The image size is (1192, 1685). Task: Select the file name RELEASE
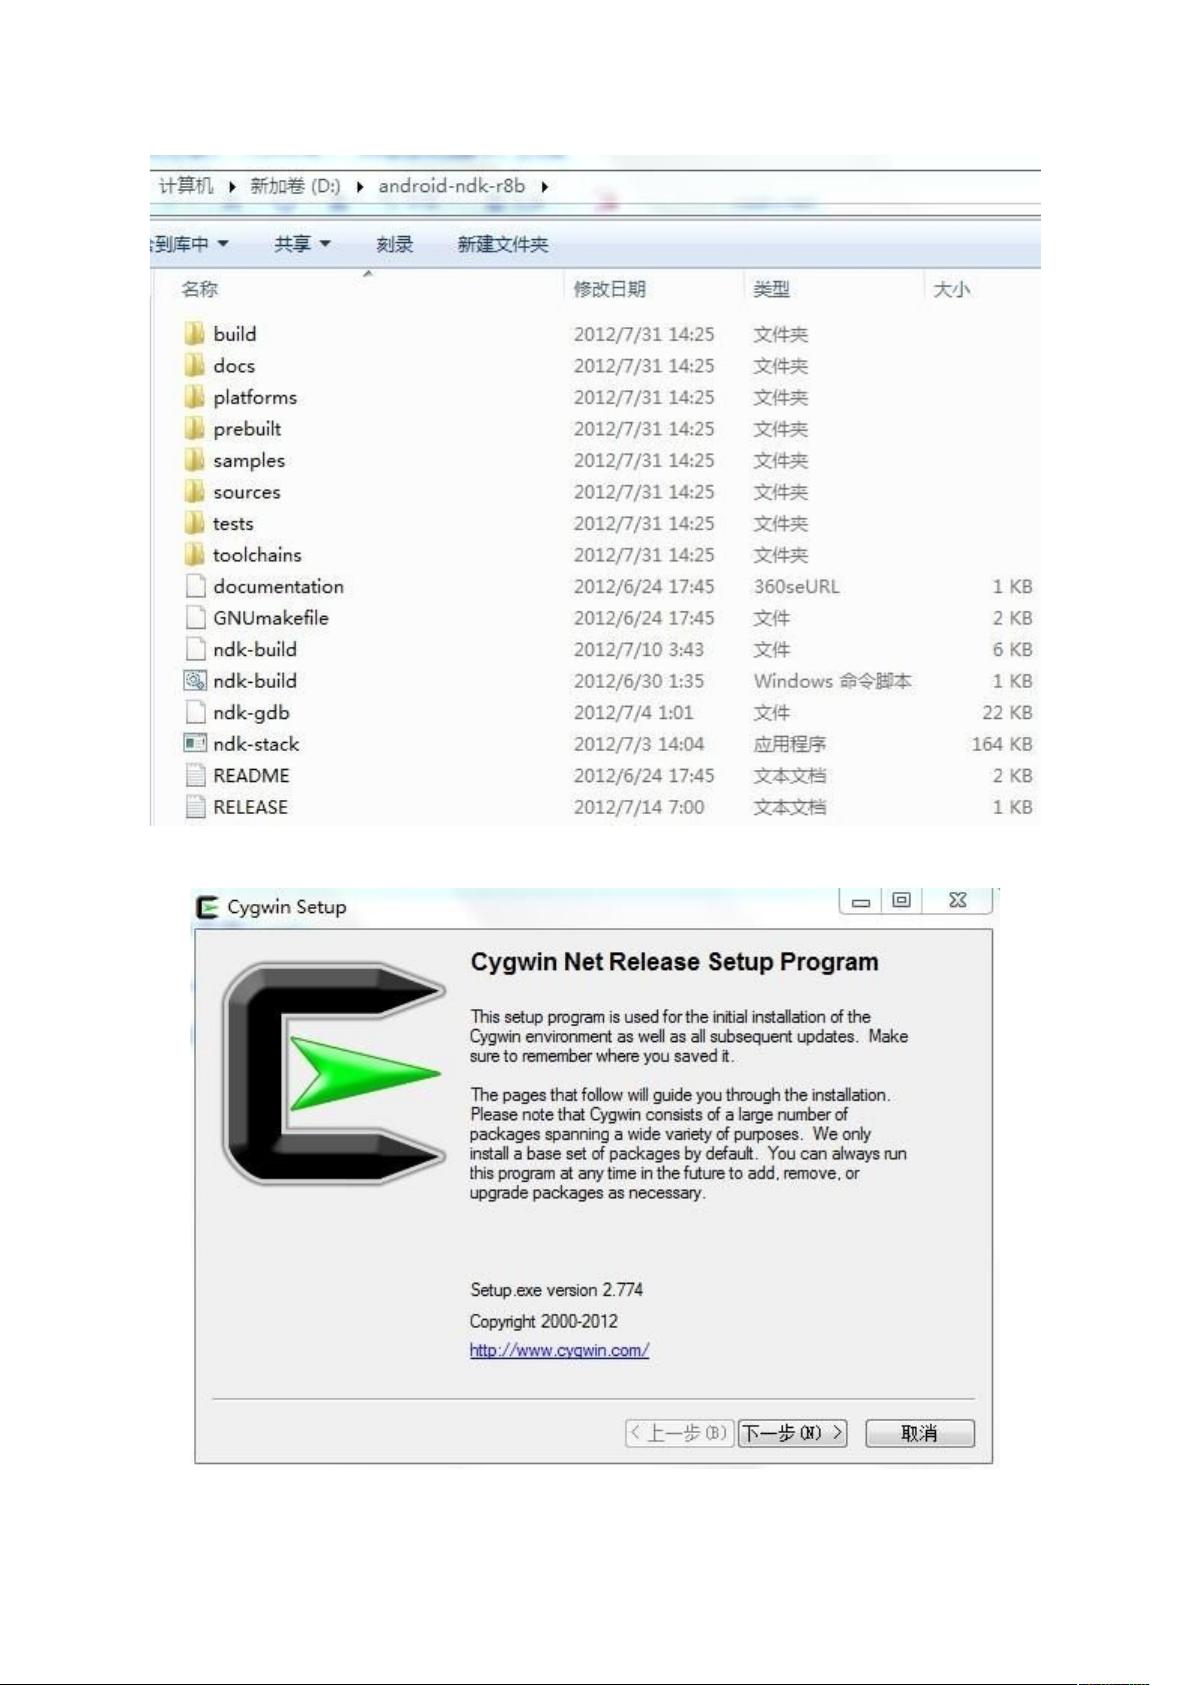(250, 806)
